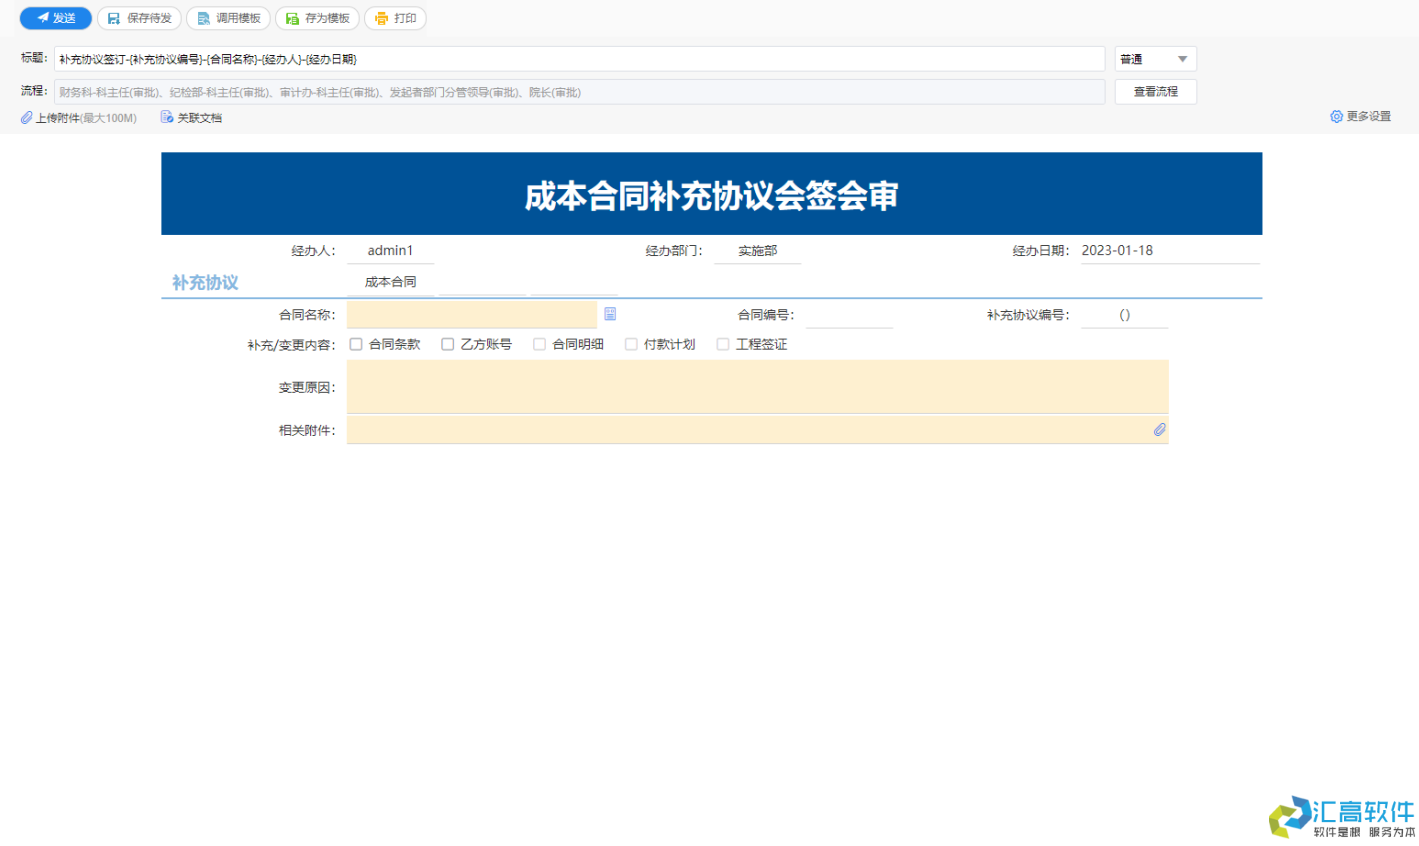
Task: Open 更多设置 using the gear icon
Action: (x=1337, y=117)
